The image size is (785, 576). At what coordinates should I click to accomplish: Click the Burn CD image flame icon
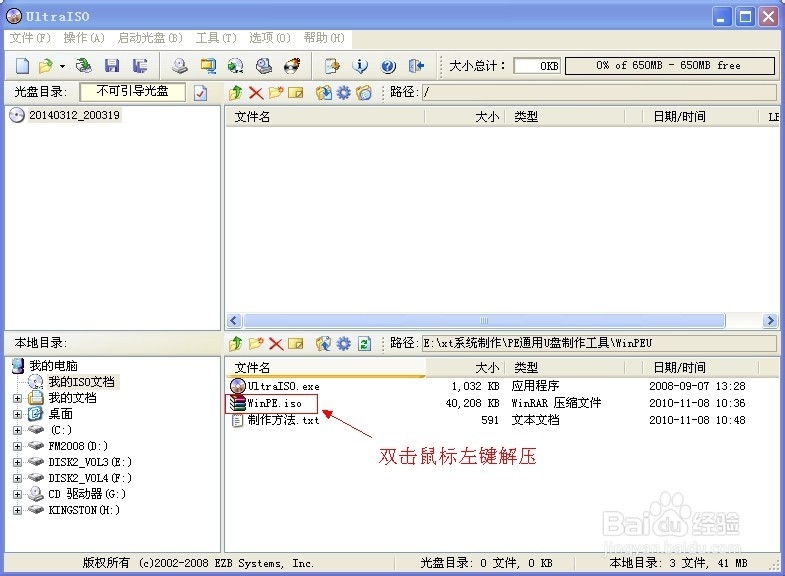tap(292, 66)
